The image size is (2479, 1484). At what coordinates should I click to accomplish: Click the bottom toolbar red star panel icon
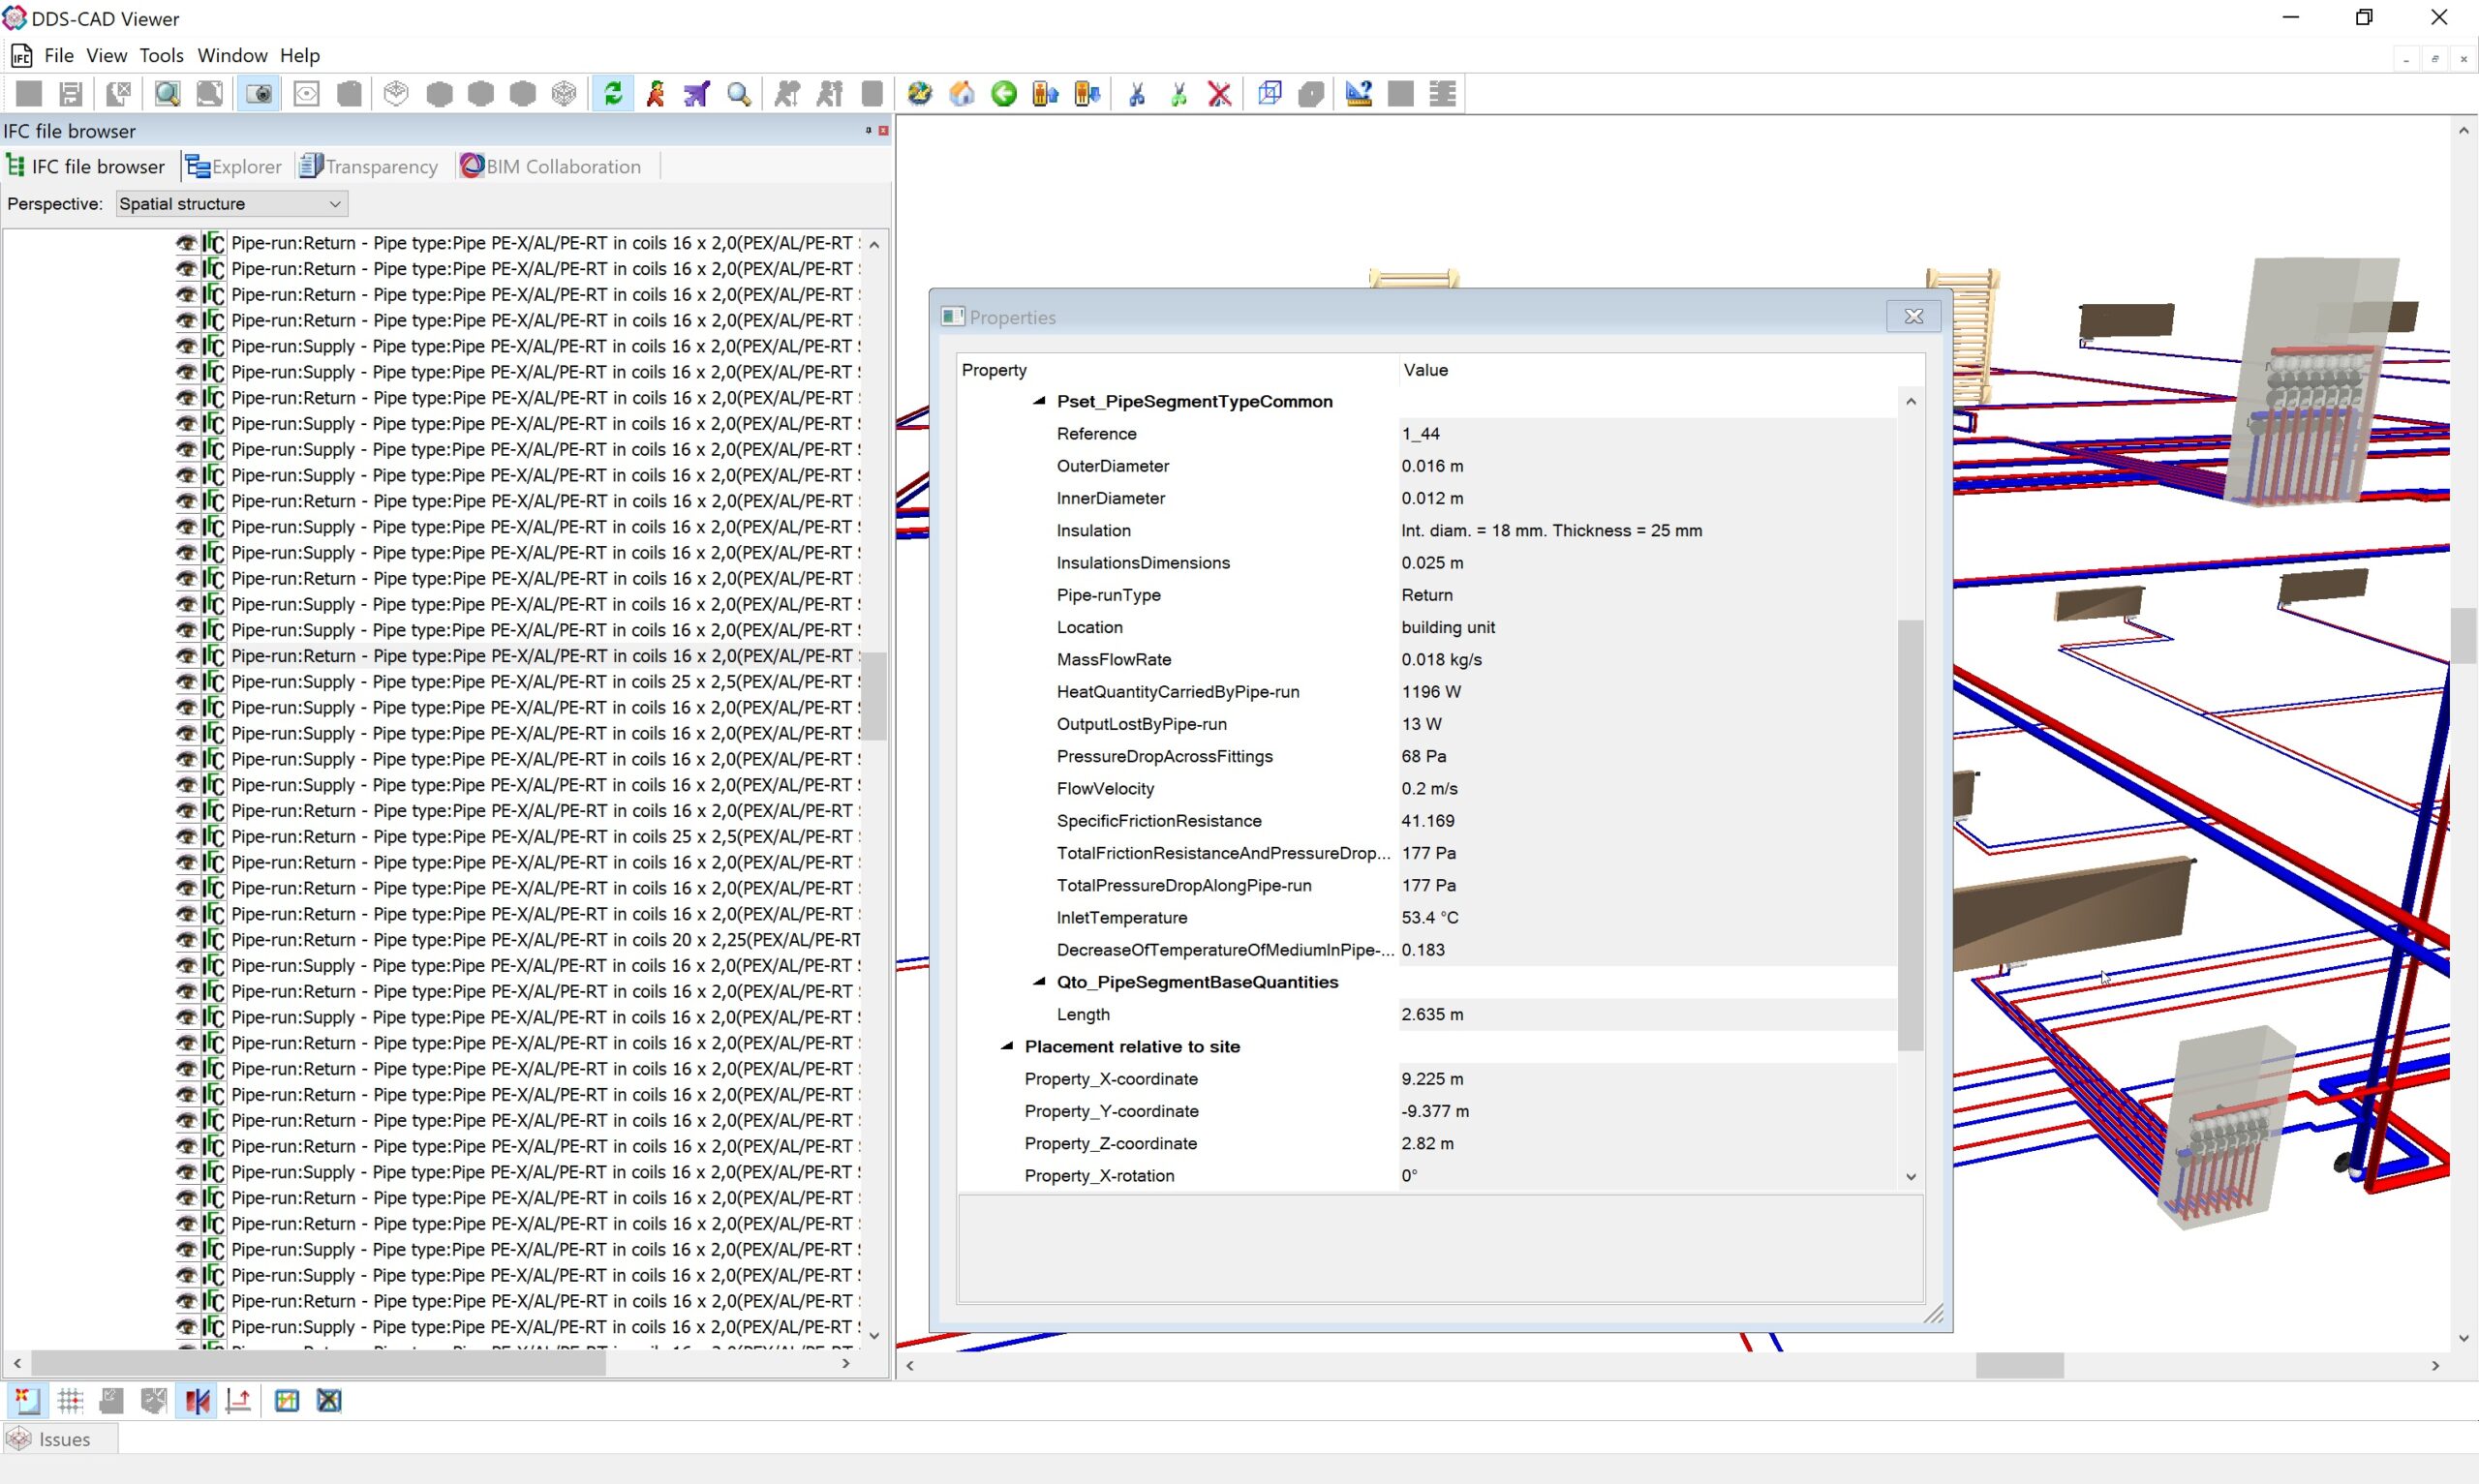click(x=27, y=1401)
